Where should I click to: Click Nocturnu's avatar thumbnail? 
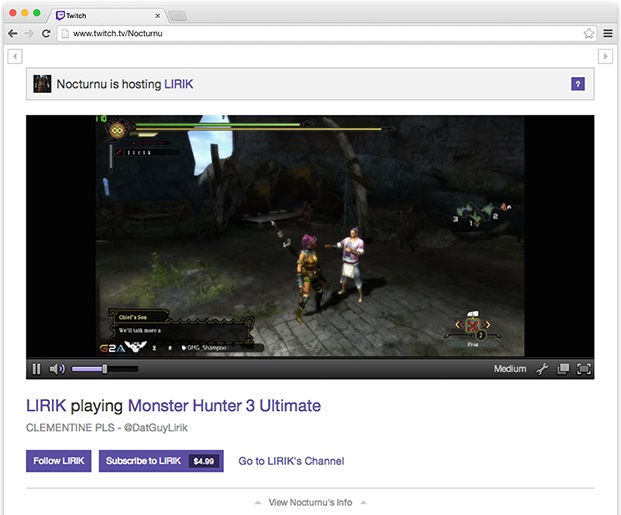[x=42, y=84]
